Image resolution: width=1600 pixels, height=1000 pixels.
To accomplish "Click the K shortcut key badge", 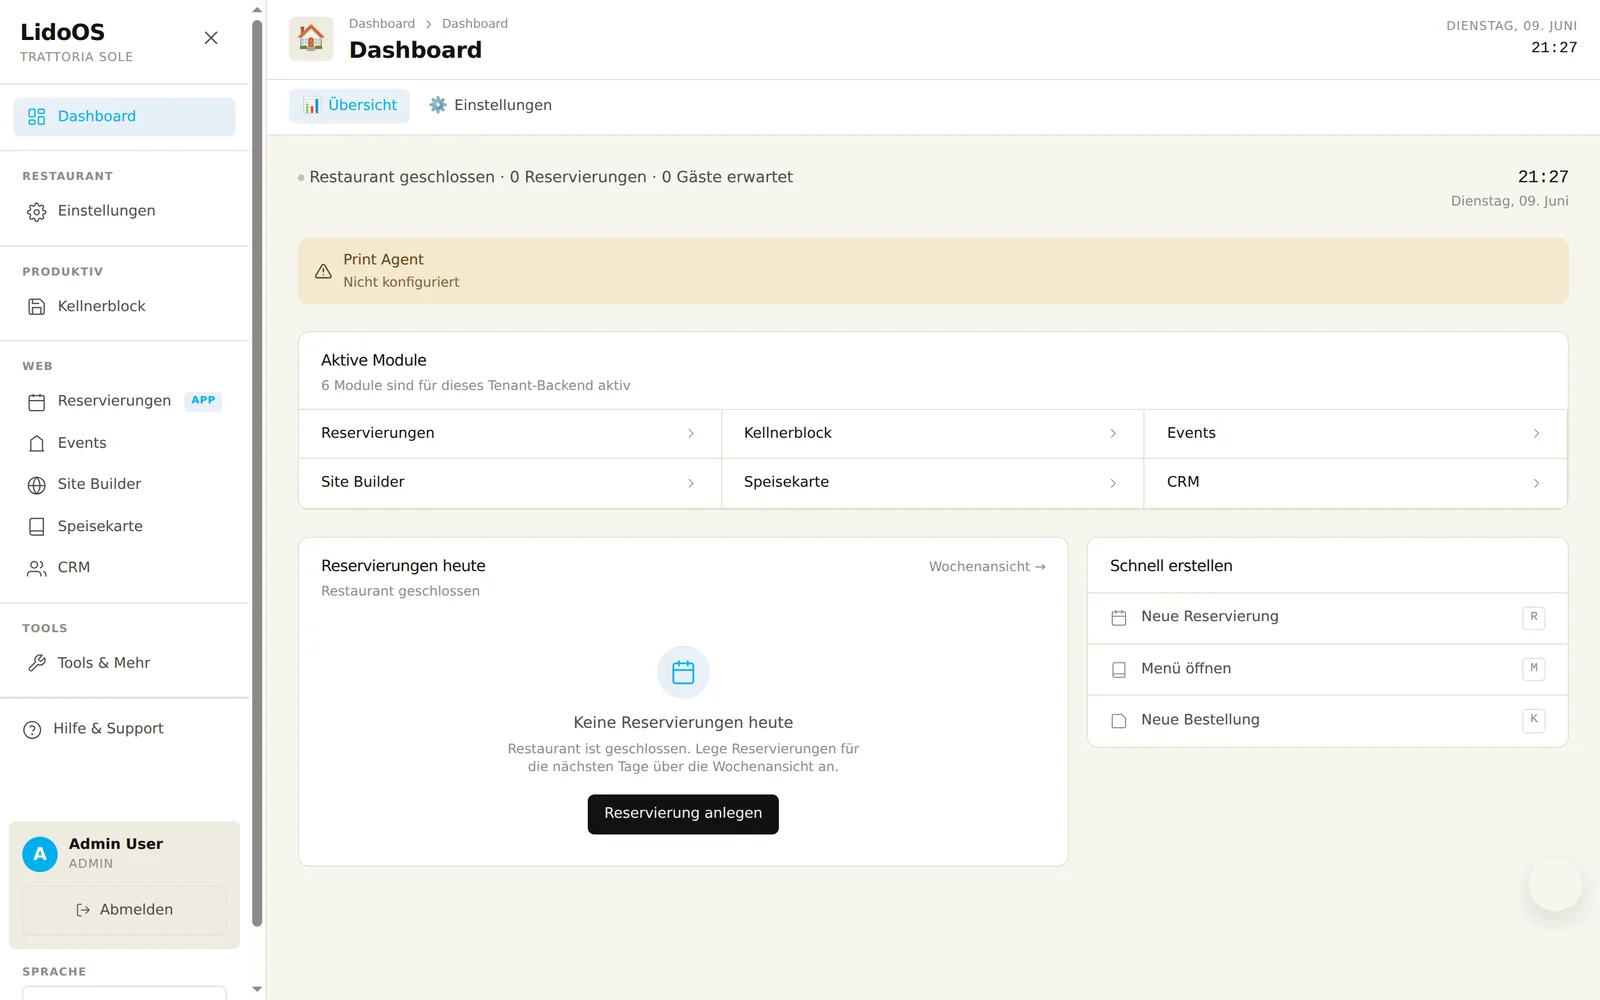I will pos(1534,719).
